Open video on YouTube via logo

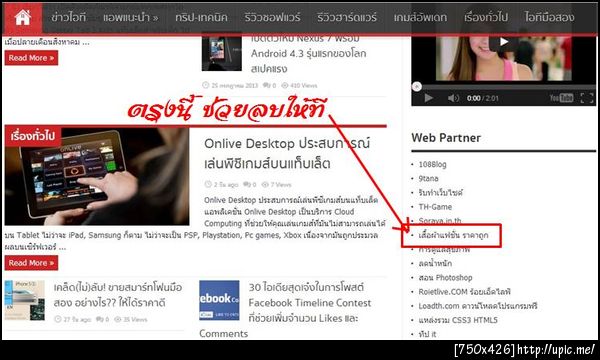click(x=561, y=98)
